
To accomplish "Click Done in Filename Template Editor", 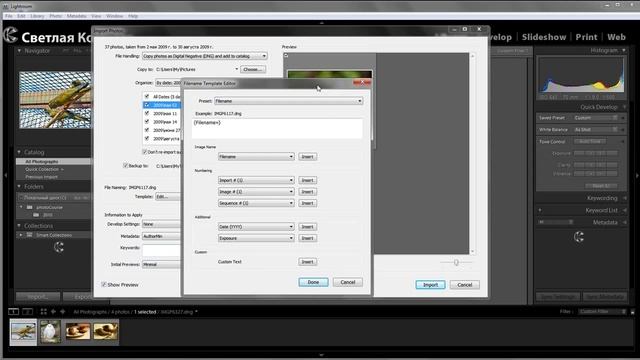I will 313,282.
